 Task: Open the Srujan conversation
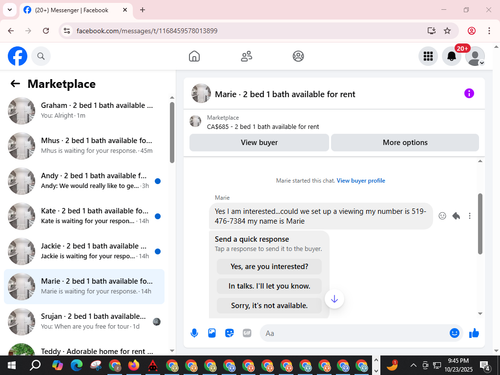(x=84, y=322)
